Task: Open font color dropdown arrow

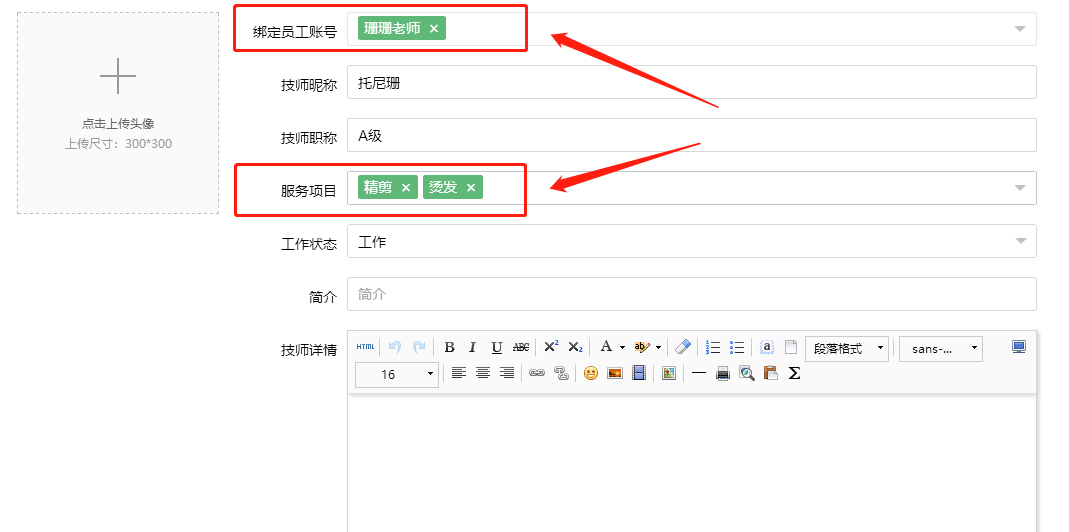Action: point(622,348)
